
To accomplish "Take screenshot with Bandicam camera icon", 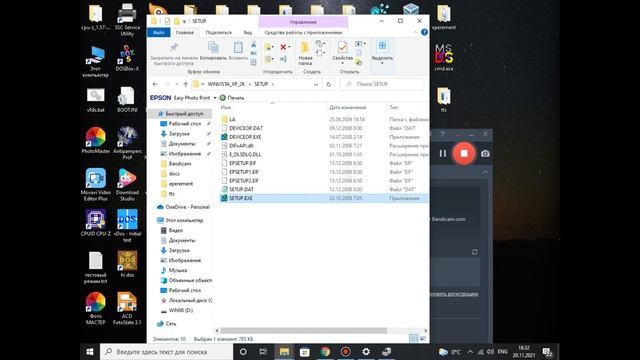I will point(485,154).
